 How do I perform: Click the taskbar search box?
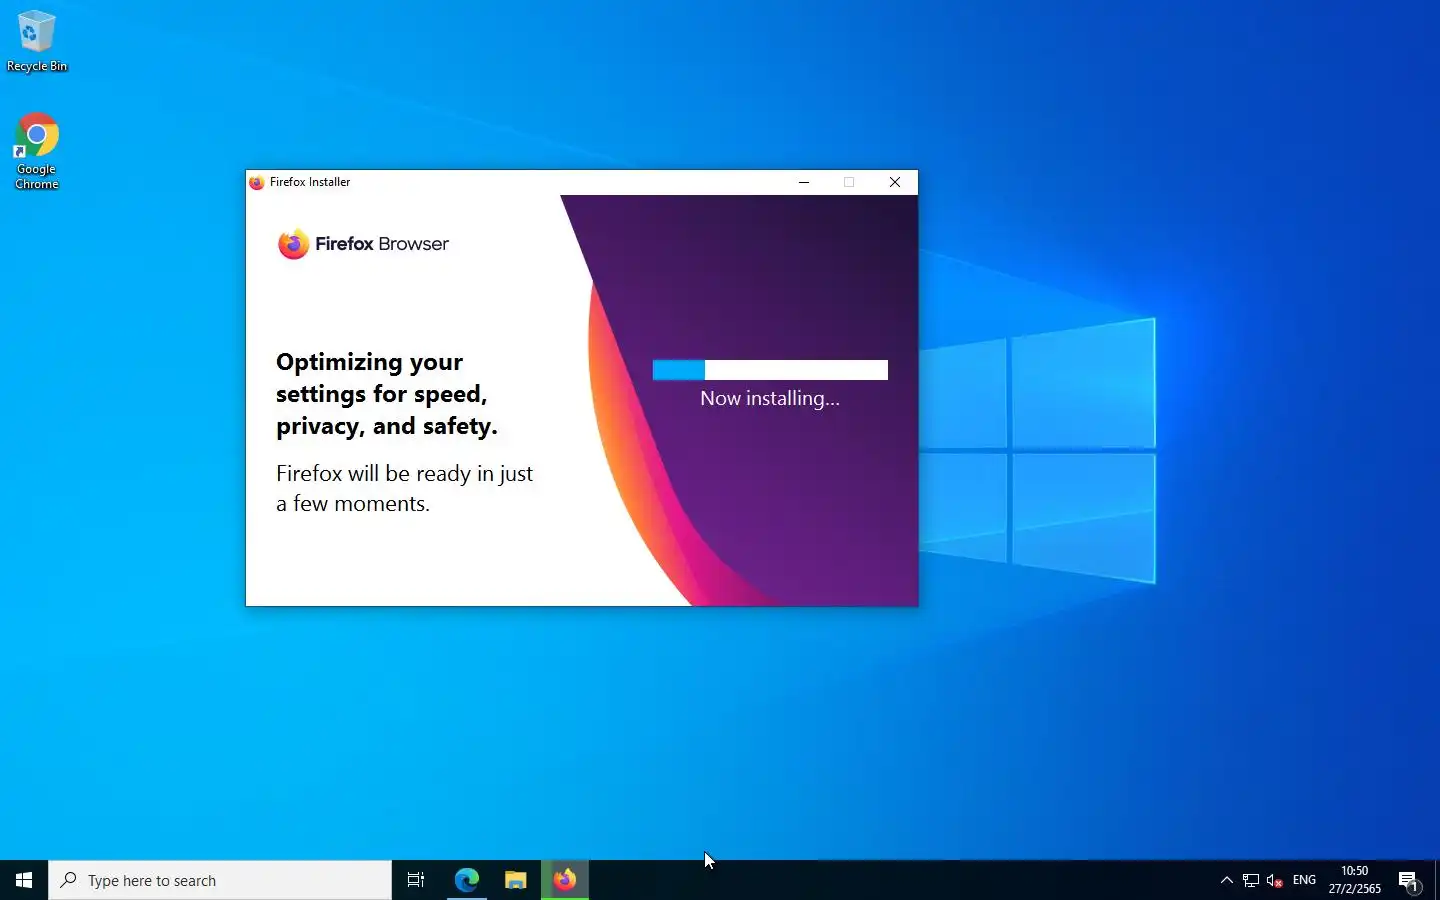point(220,880)
